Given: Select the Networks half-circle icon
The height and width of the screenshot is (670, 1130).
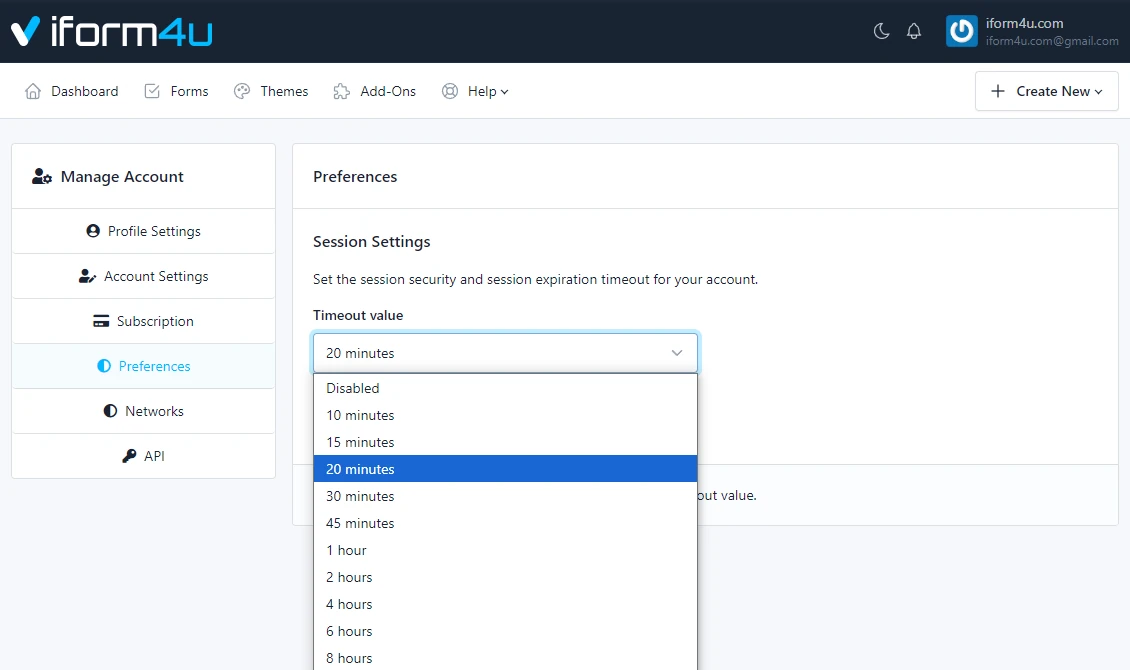Looking at the screenshot, I should 109,411.
